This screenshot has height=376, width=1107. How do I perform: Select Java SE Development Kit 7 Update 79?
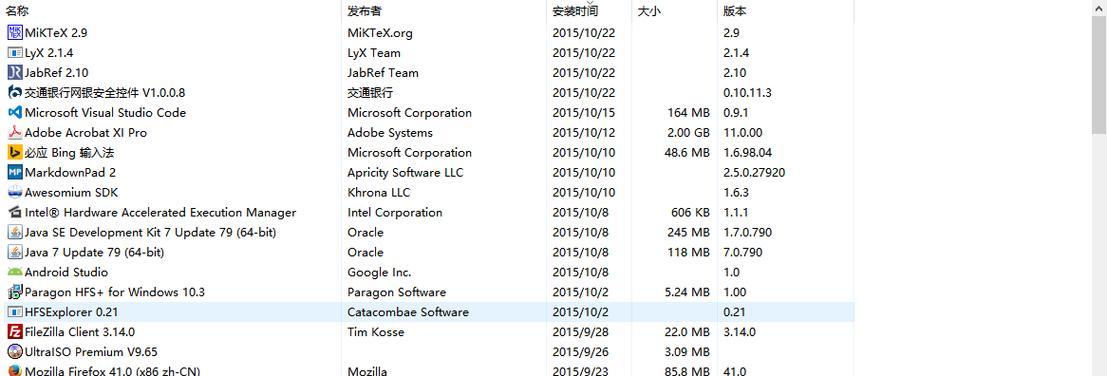pos(429,232)
